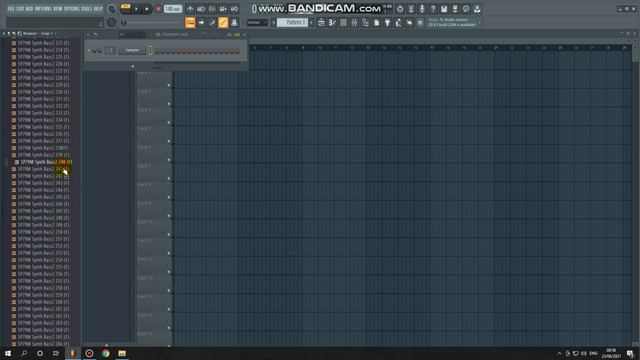Select SP7NM Synth Bass2 240 in browser
This screenshot has width=640, height=360.
(x=46, y=162)
